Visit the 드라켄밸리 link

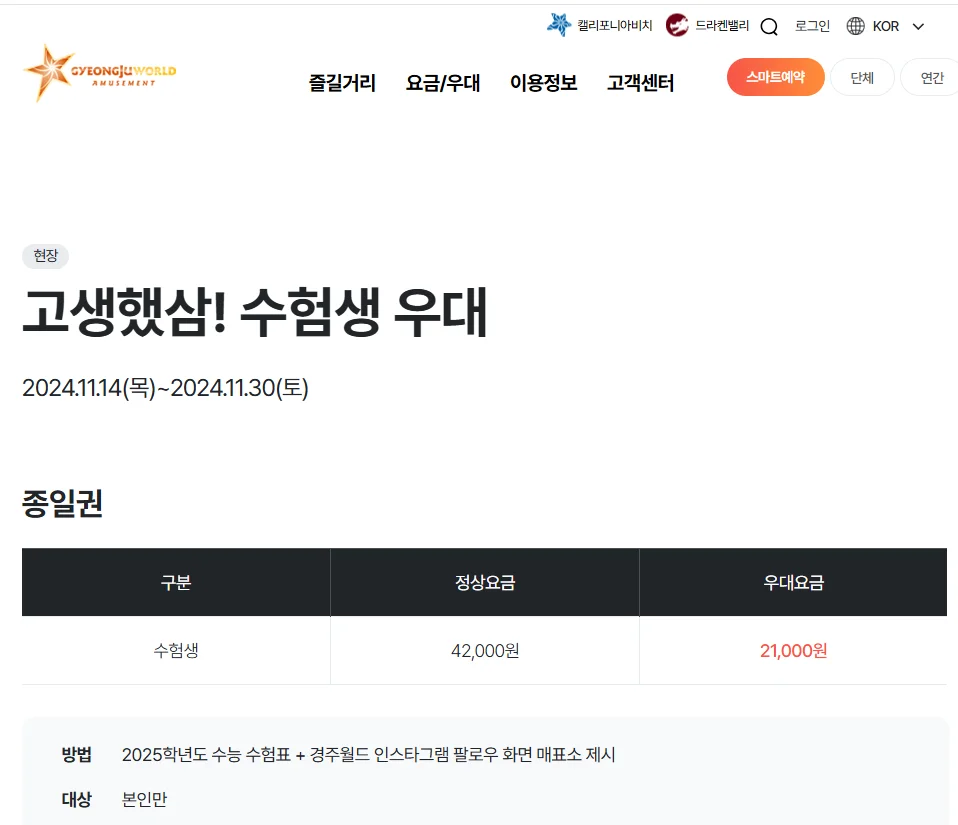click(722, 24)
